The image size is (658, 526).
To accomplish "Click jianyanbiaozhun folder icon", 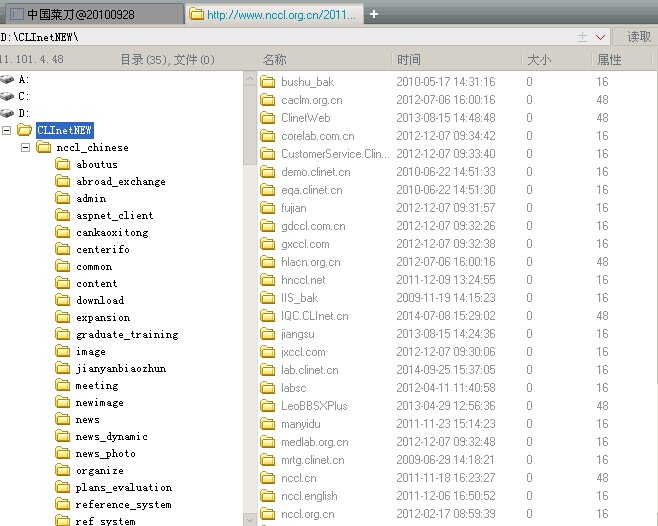I will 63,369.
